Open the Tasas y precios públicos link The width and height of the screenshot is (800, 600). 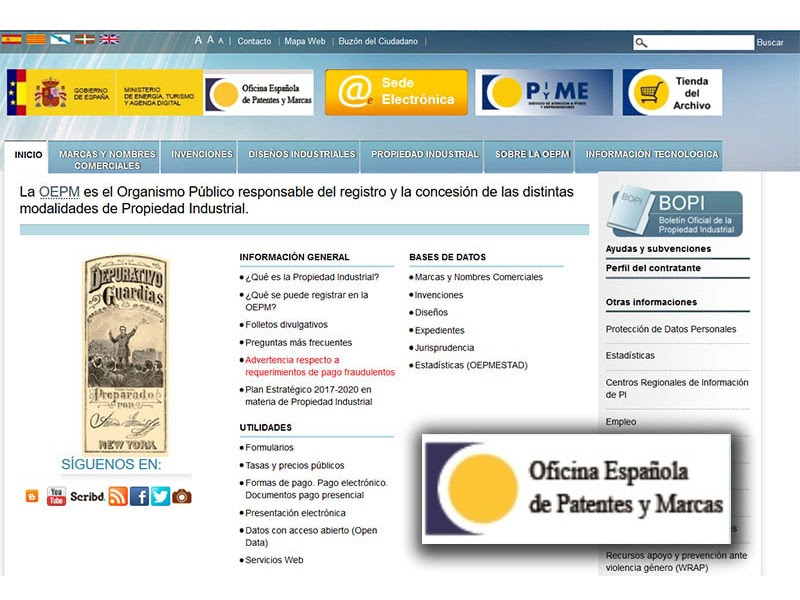coord(294,465)
